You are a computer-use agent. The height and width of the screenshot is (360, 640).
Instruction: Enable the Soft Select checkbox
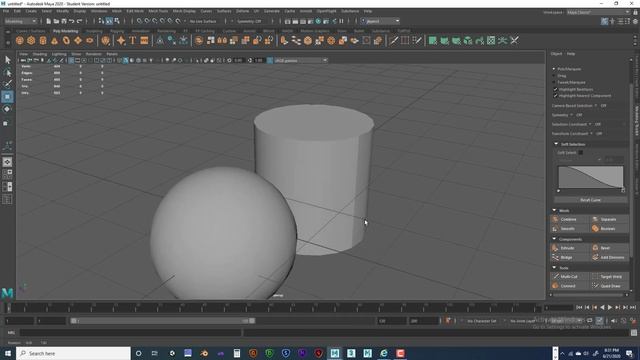[580, 153]
